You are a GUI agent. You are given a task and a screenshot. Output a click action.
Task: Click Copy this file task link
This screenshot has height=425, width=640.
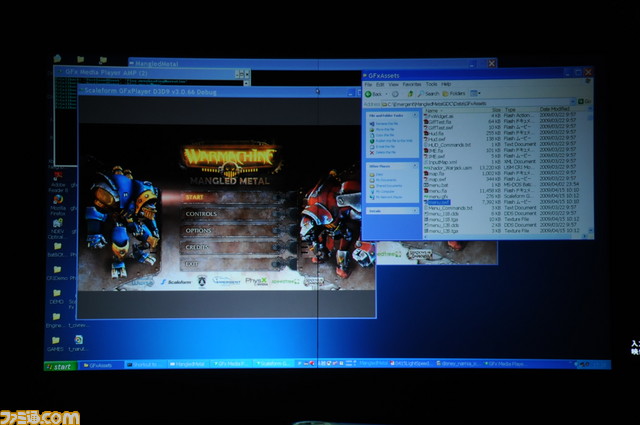[x=382, y=135]
